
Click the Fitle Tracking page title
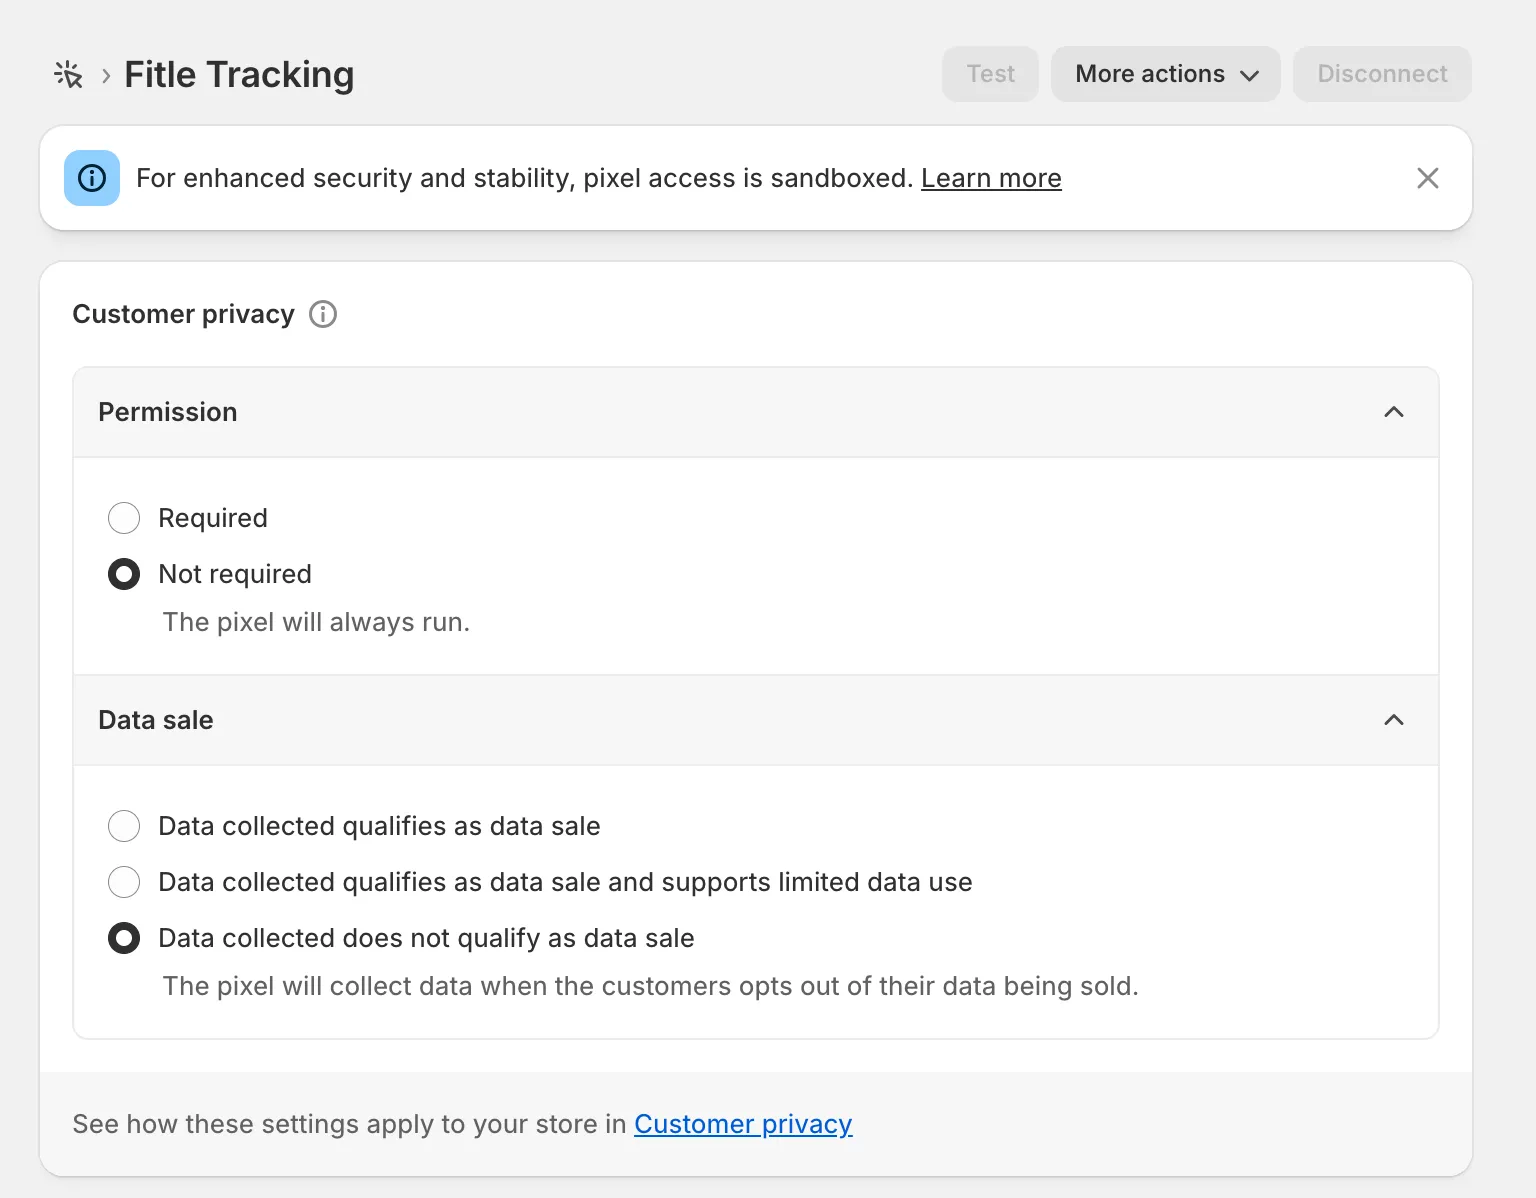(239, 75)
